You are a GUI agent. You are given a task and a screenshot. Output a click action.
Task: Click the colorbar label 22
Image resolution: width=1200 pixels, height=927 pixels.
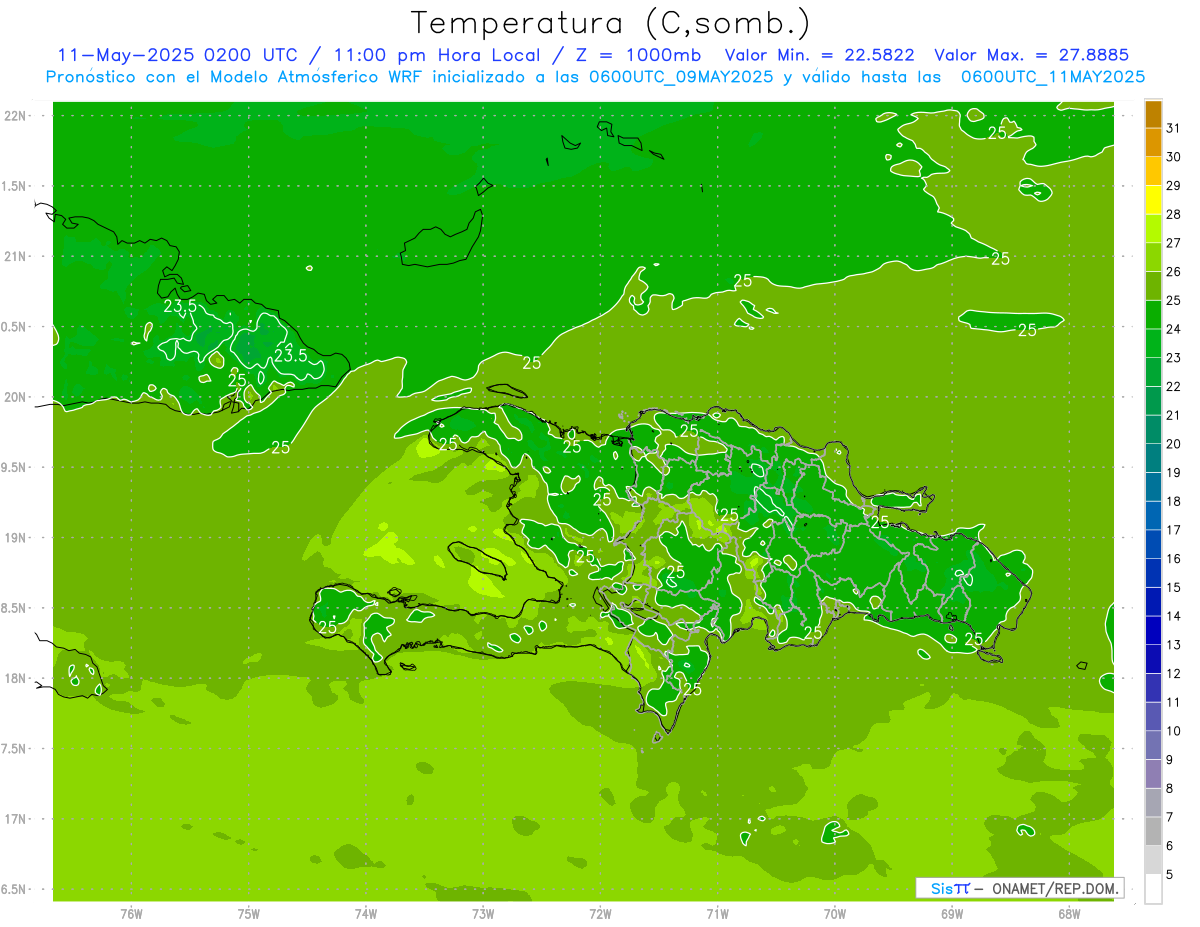[1174, 387]
